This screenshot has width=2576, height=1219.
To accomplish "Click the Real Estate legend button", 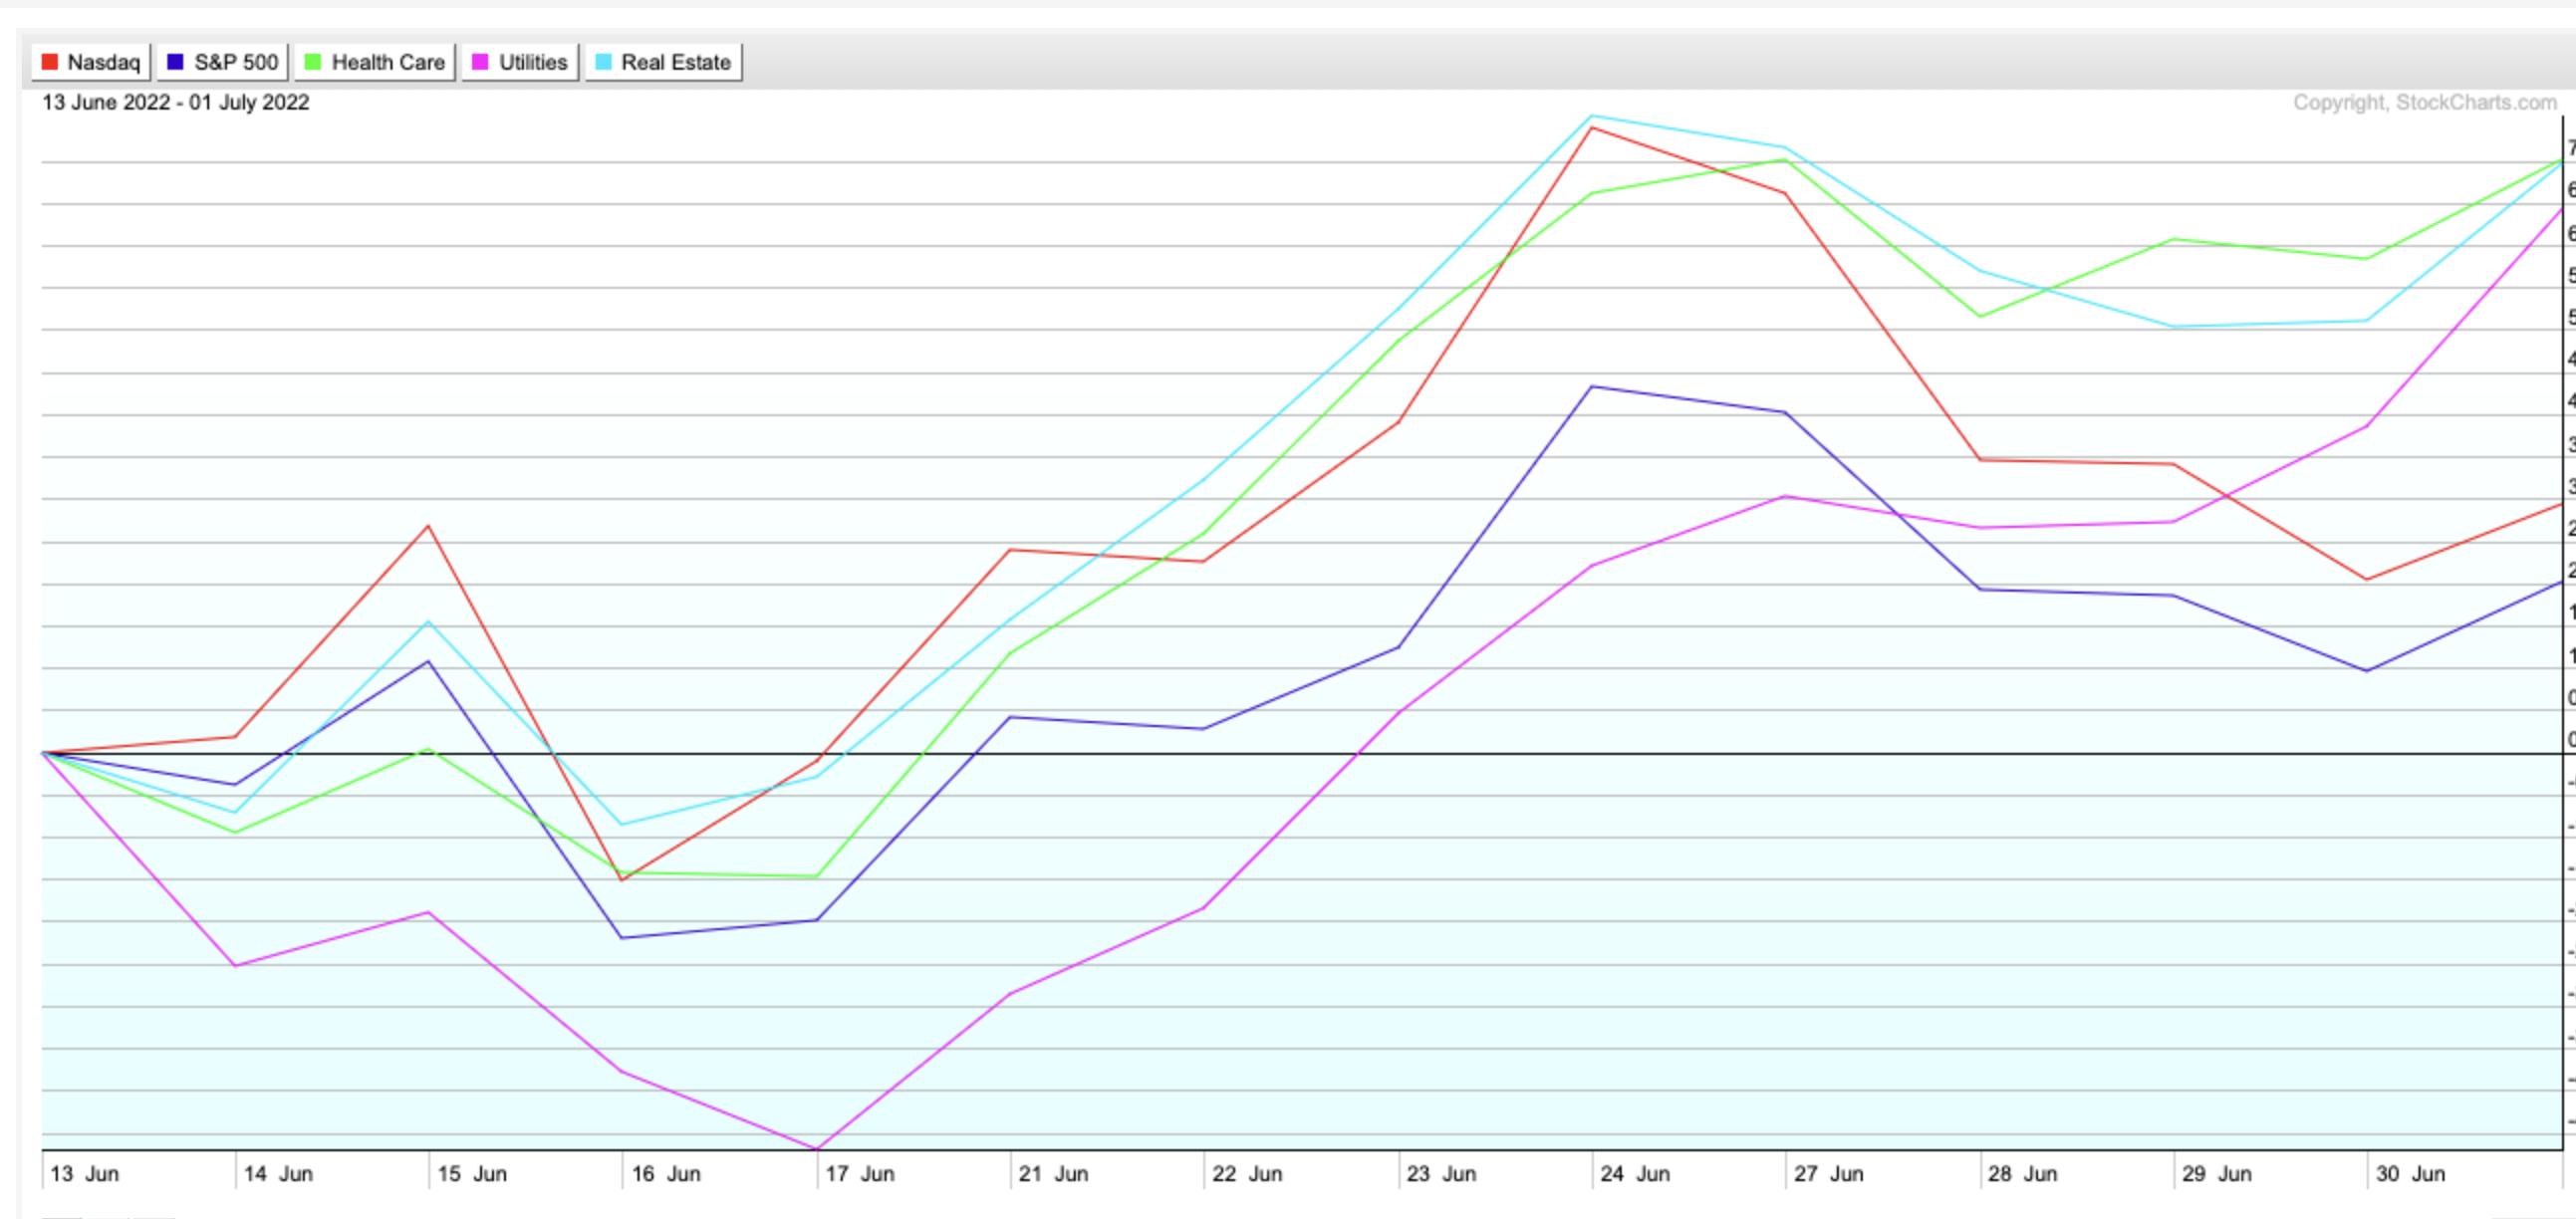I will tap(663, 62).
